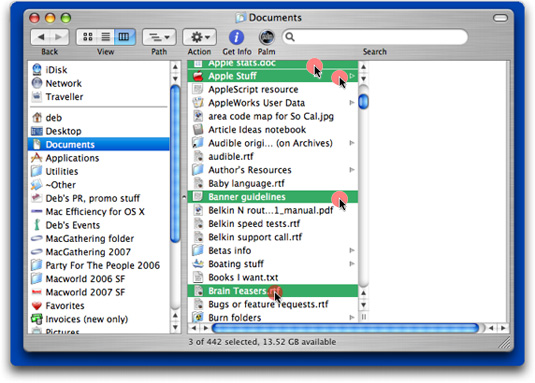
Task: Open Deb's PR, promo stuff
Action: click(x=99, y=198)
